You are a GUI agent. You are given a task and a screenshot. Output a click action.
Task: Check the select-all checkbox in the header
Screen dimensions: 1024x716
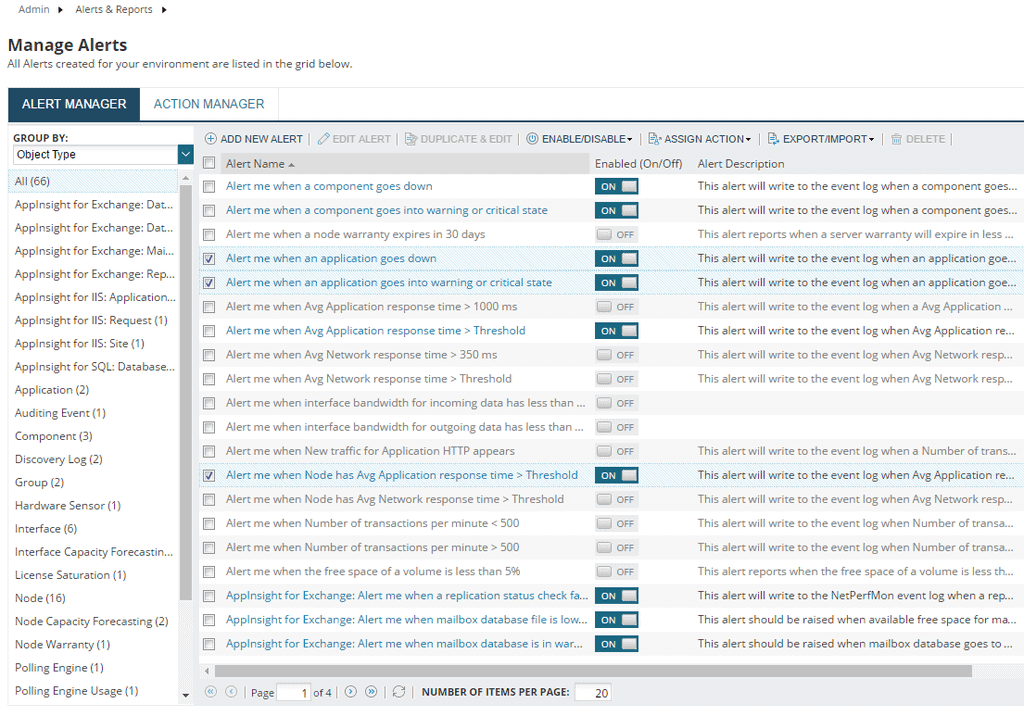pyautogui.click(x=209, y=162)
